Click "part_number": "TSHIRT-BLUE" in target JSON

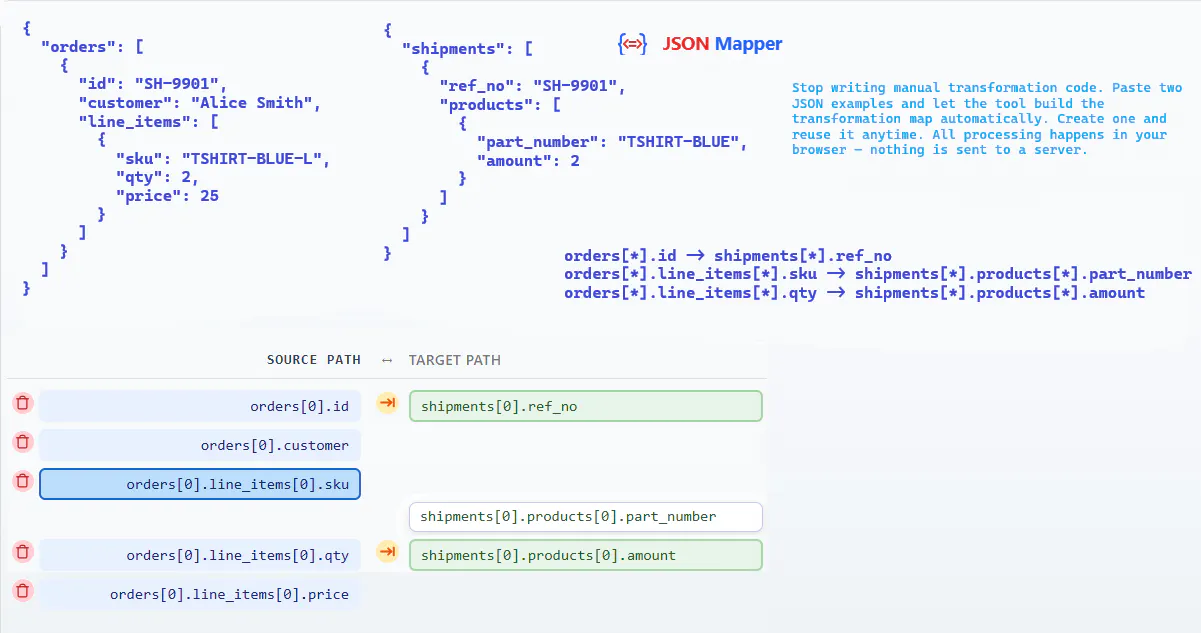pyautogui.click(x=612, y=142)
